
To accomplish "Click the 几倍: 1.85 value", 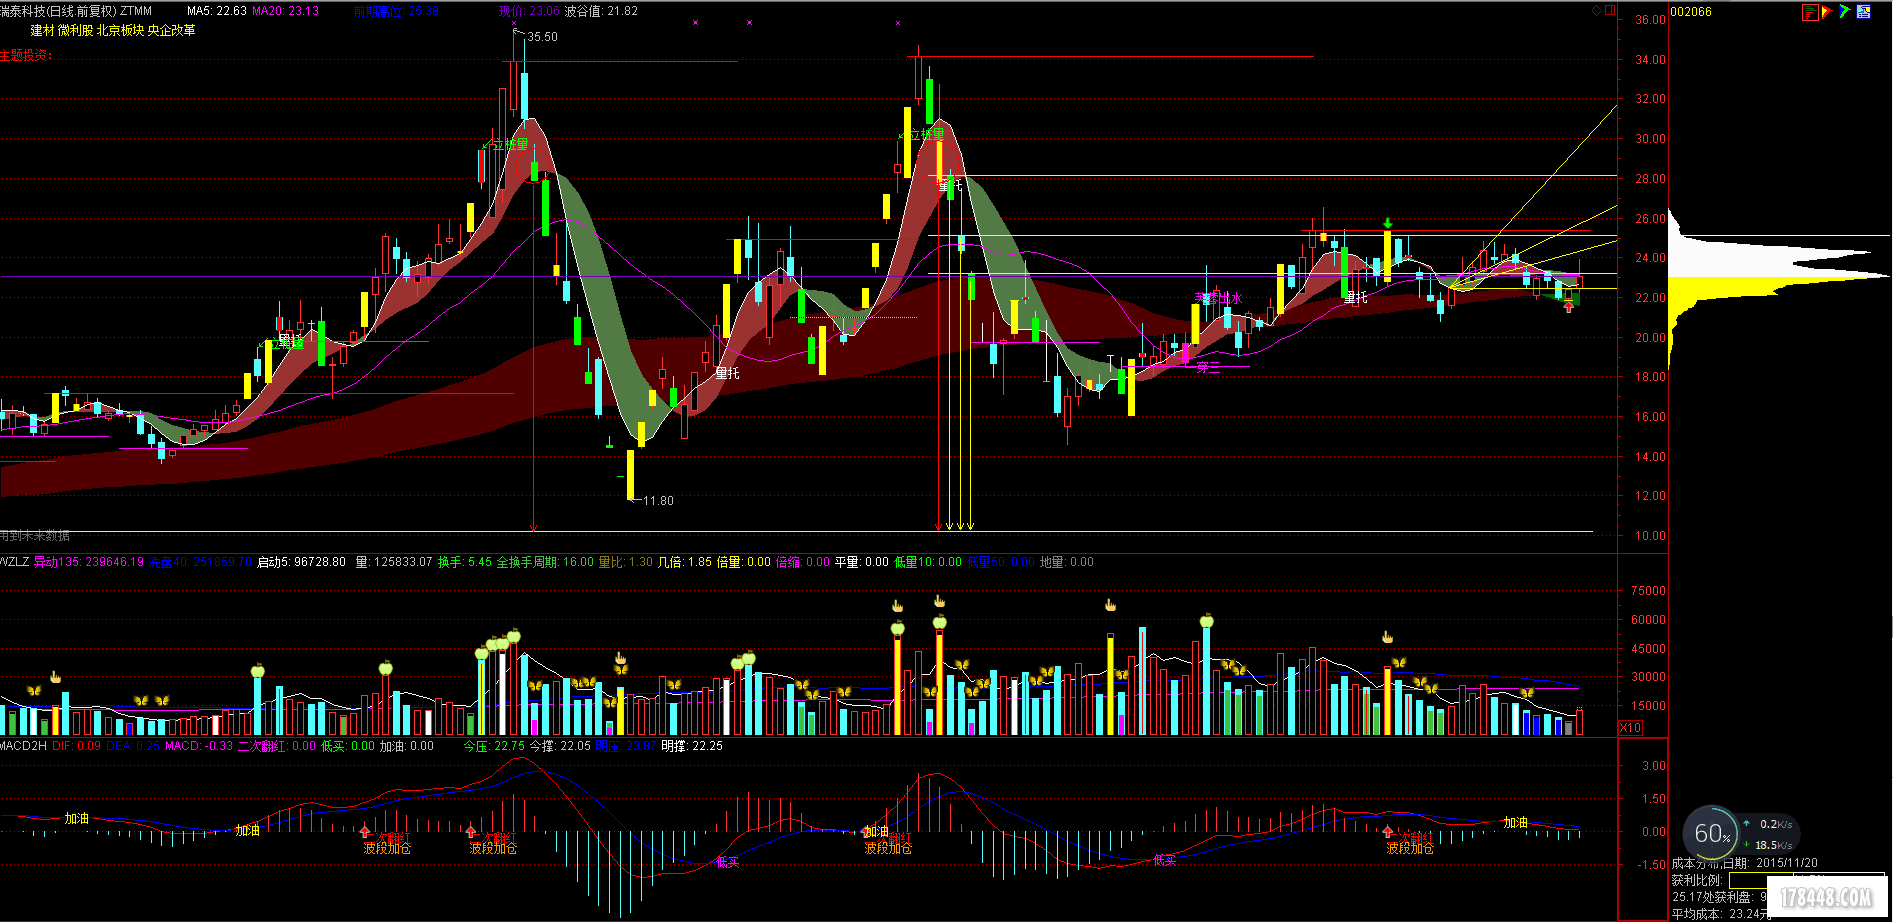I will 685,562.
